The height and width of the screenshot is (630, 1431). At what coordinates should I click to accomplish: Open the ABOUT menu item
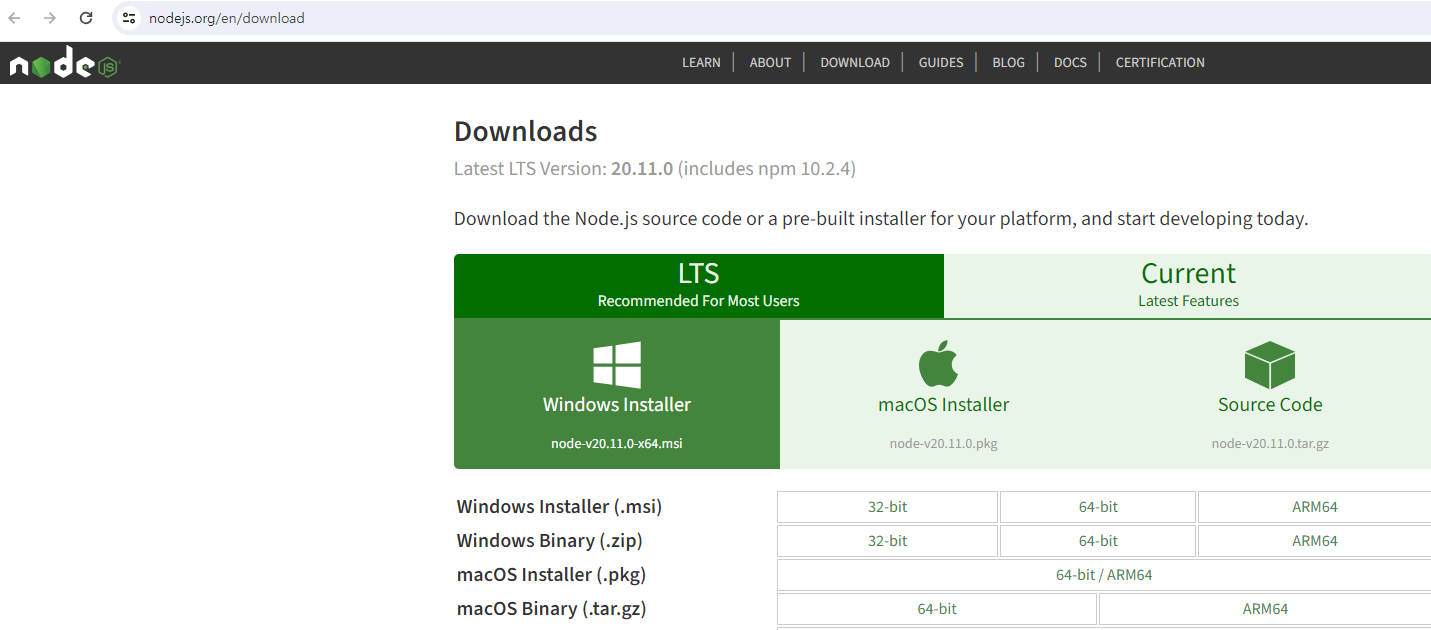pos(770,62)
